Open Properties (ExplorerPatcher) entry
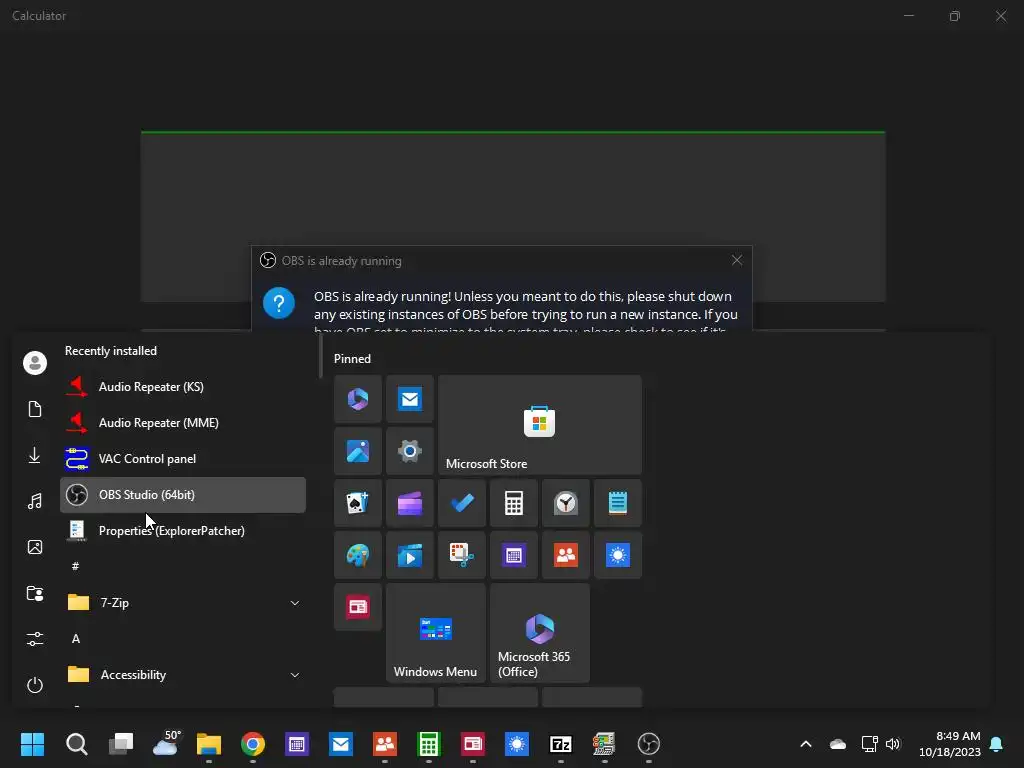 tap(183, 531)
